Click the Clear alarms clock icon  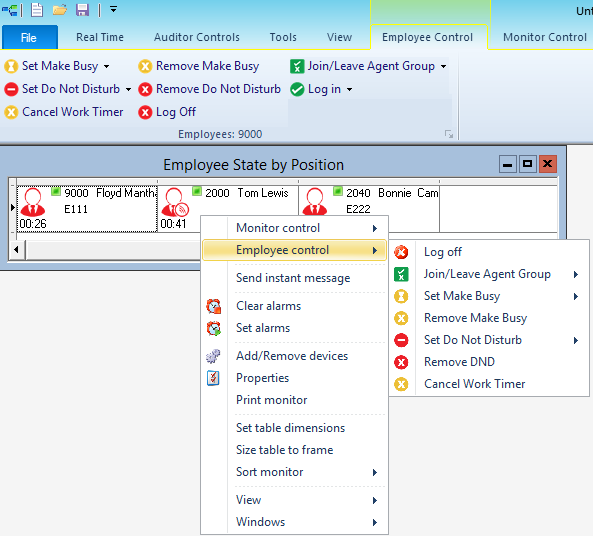click(214, 306)
